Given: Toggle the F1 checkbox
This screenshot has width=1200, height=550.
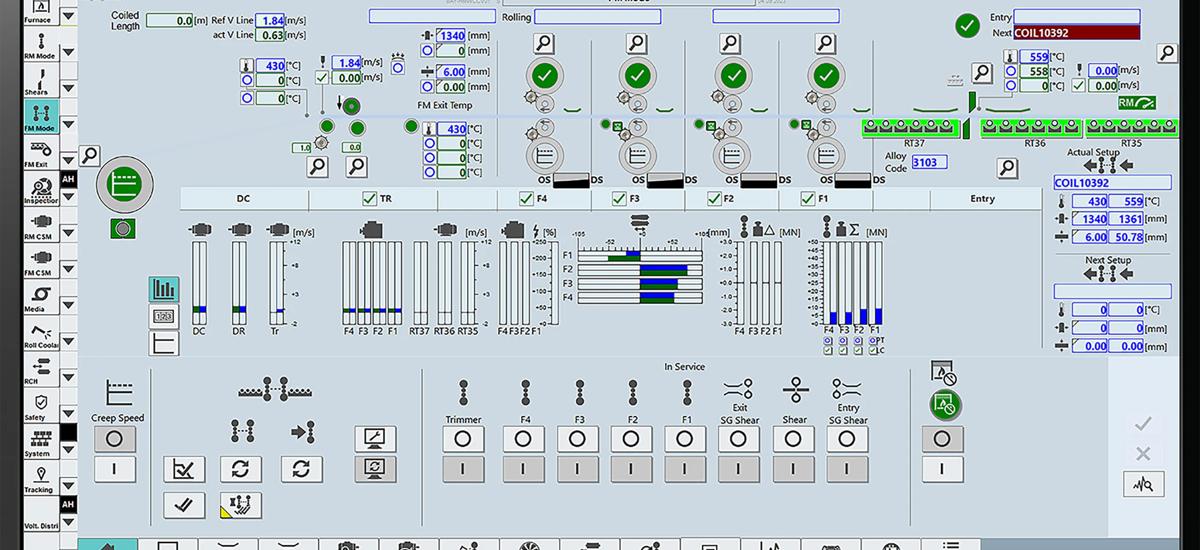Looking at the screenshot, I should click(x=808, y=198).
